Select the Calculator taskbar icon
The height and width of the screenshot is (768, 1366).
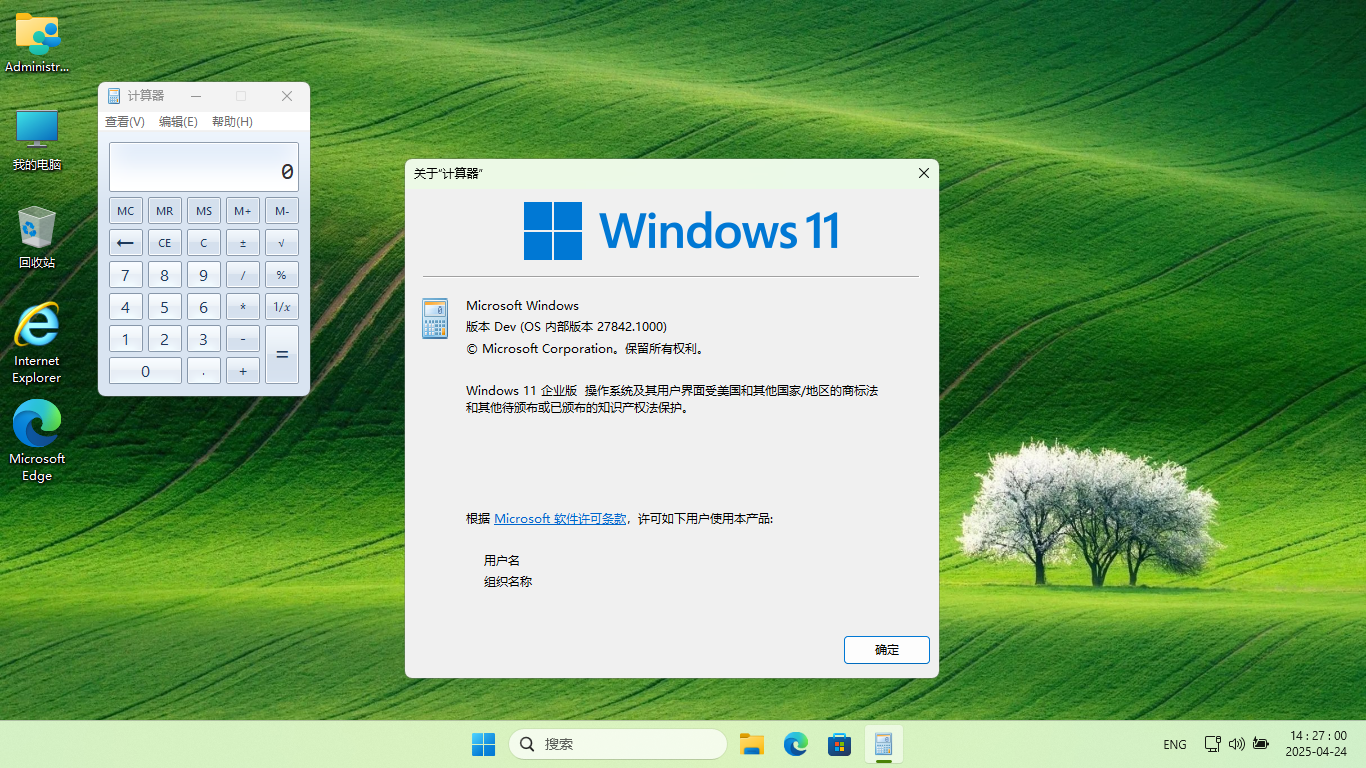coord(883,744)
